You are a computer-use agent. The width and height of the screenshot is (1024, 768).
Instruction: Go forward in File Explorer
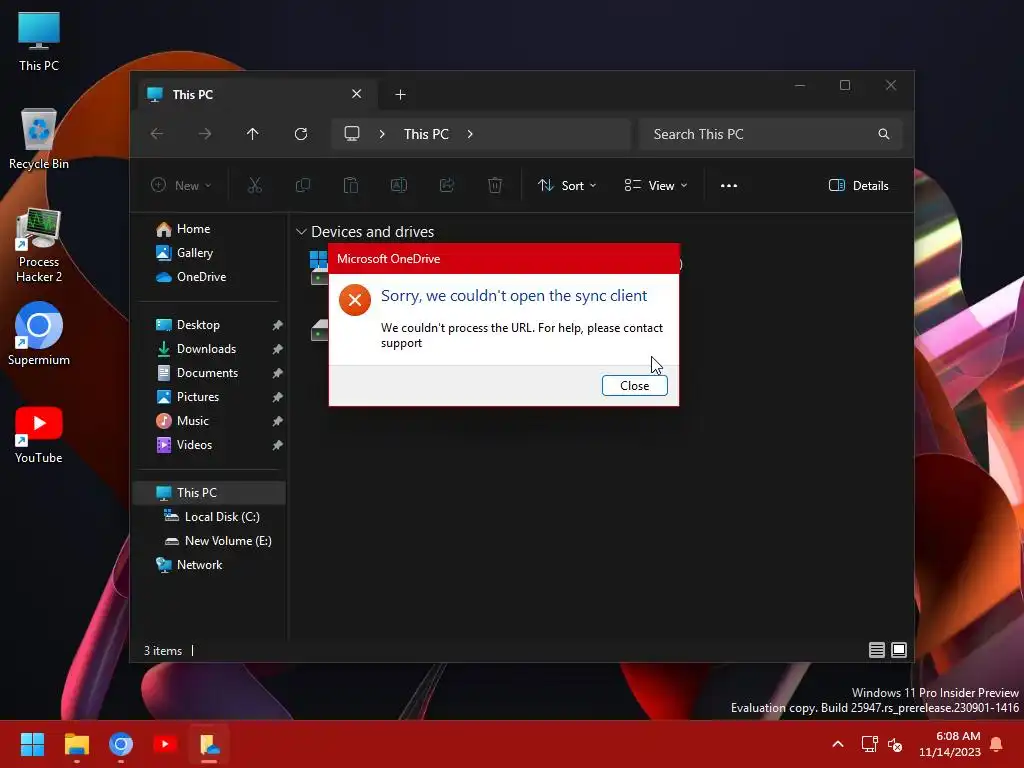click(x=205, y=134)
